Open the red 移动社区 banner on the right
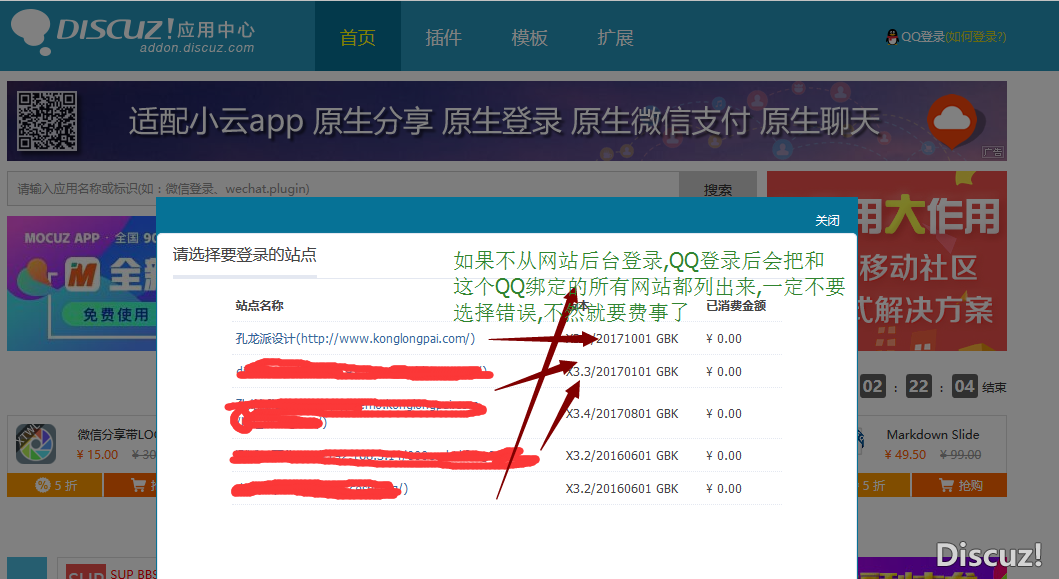Viewport: 1059px width, 579px height. 932,261
